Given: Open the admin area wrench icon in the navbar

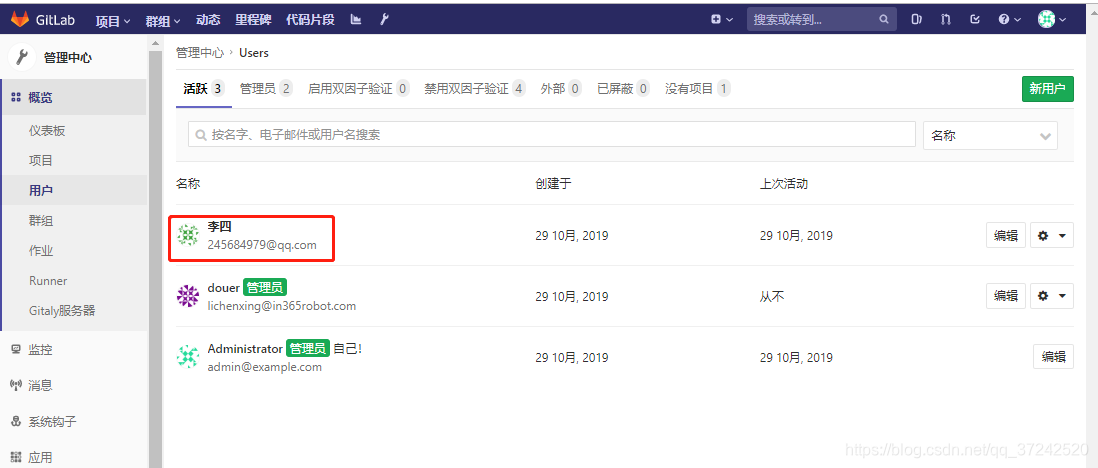Looking at the screenshot, I should click(384, 20).
